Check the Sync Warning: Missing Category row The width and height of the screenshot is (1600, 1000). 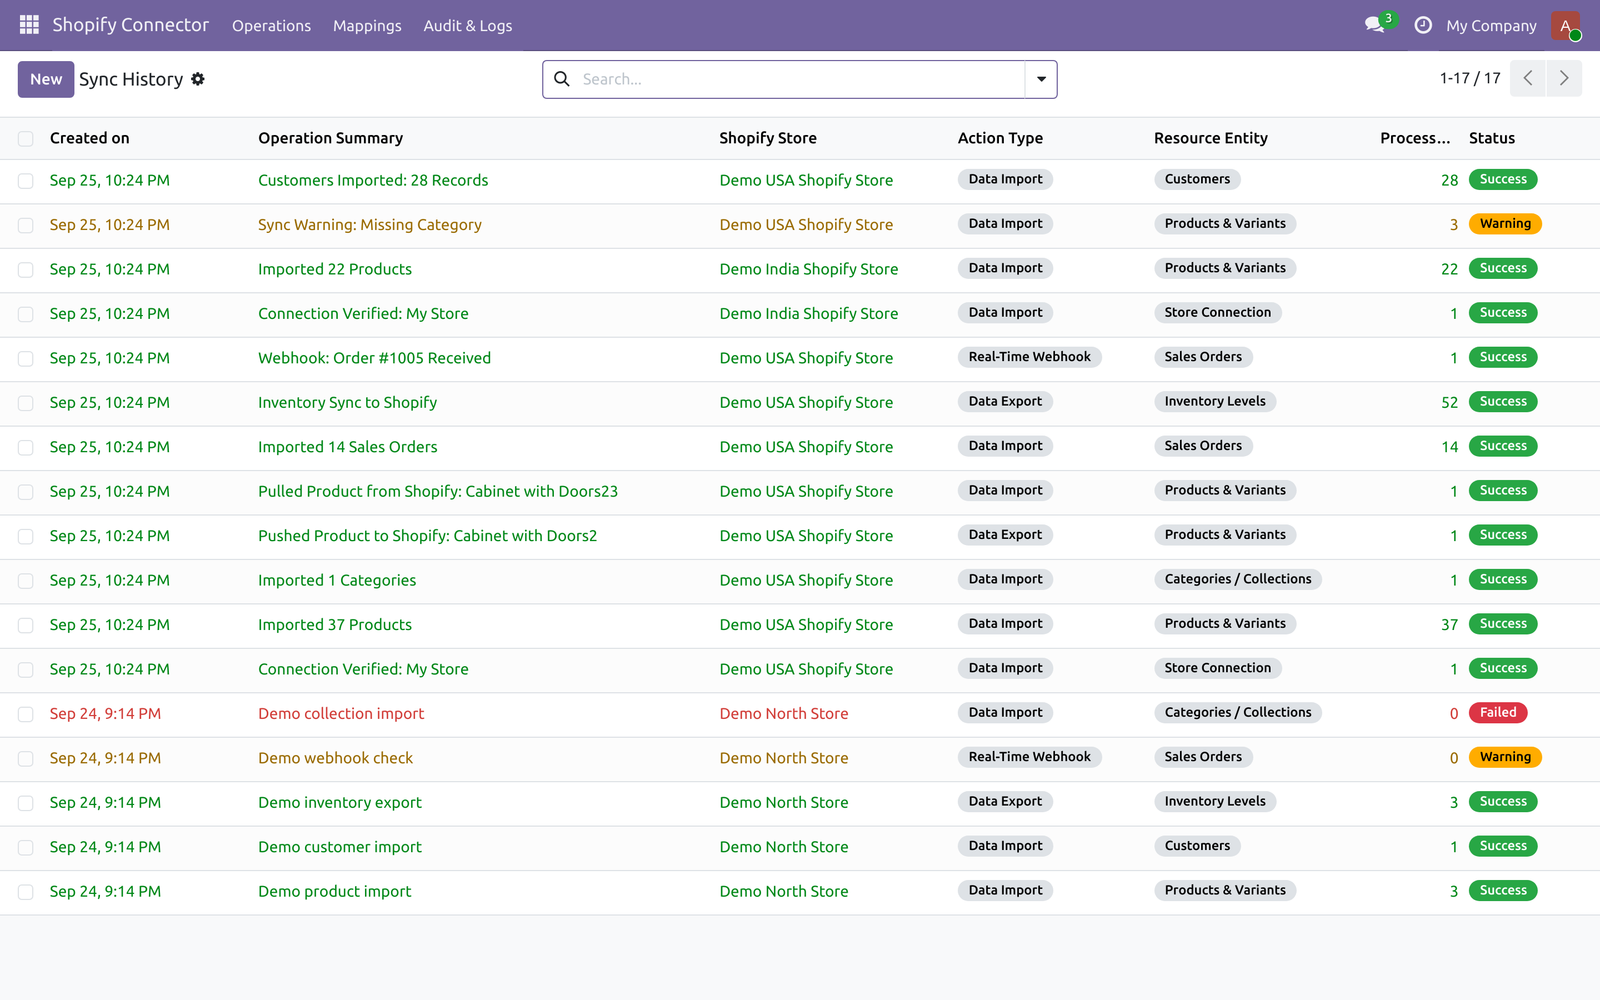click(26, 226)
